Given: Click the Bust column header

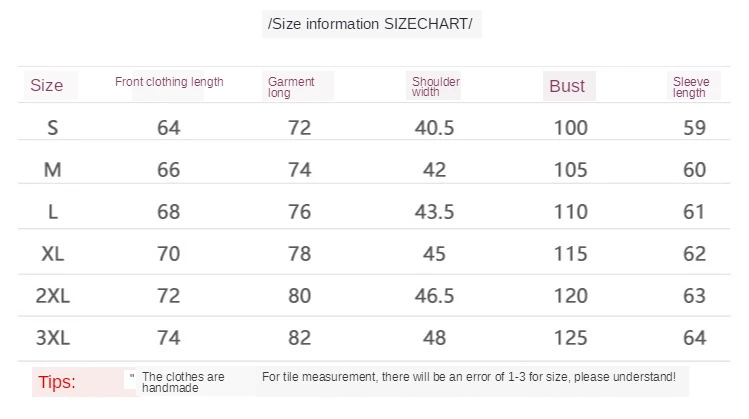Looking at the screenshot, I should tap(567, 86).
